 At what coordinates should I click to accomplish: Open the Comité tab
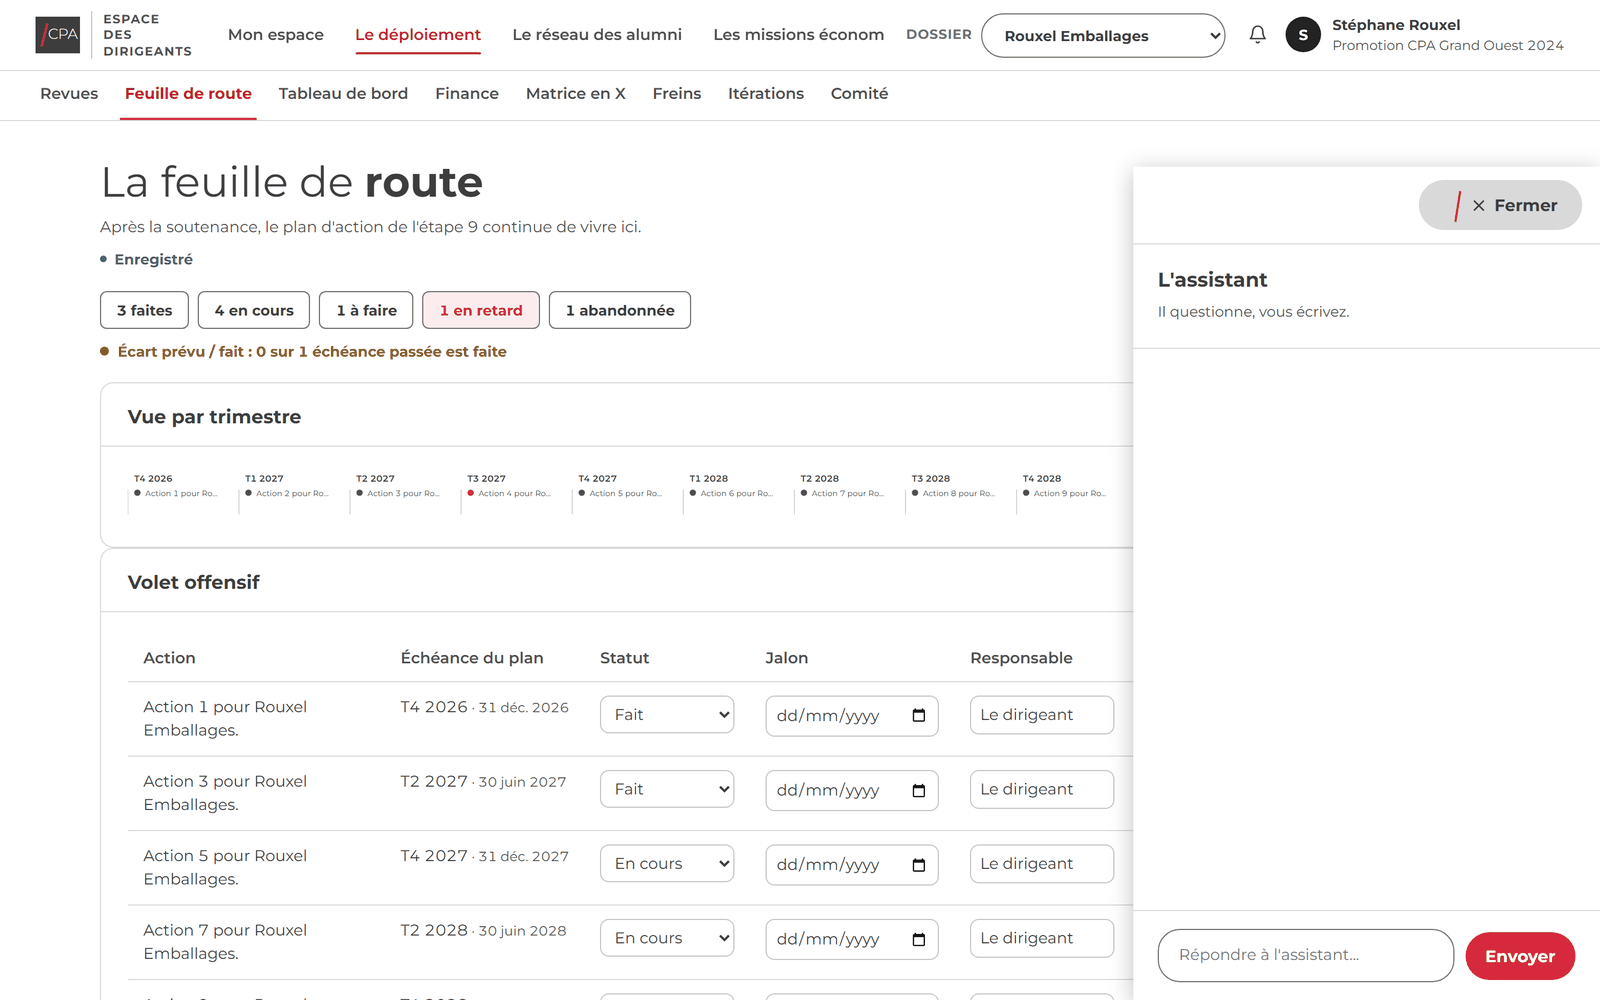coord(860,94)
